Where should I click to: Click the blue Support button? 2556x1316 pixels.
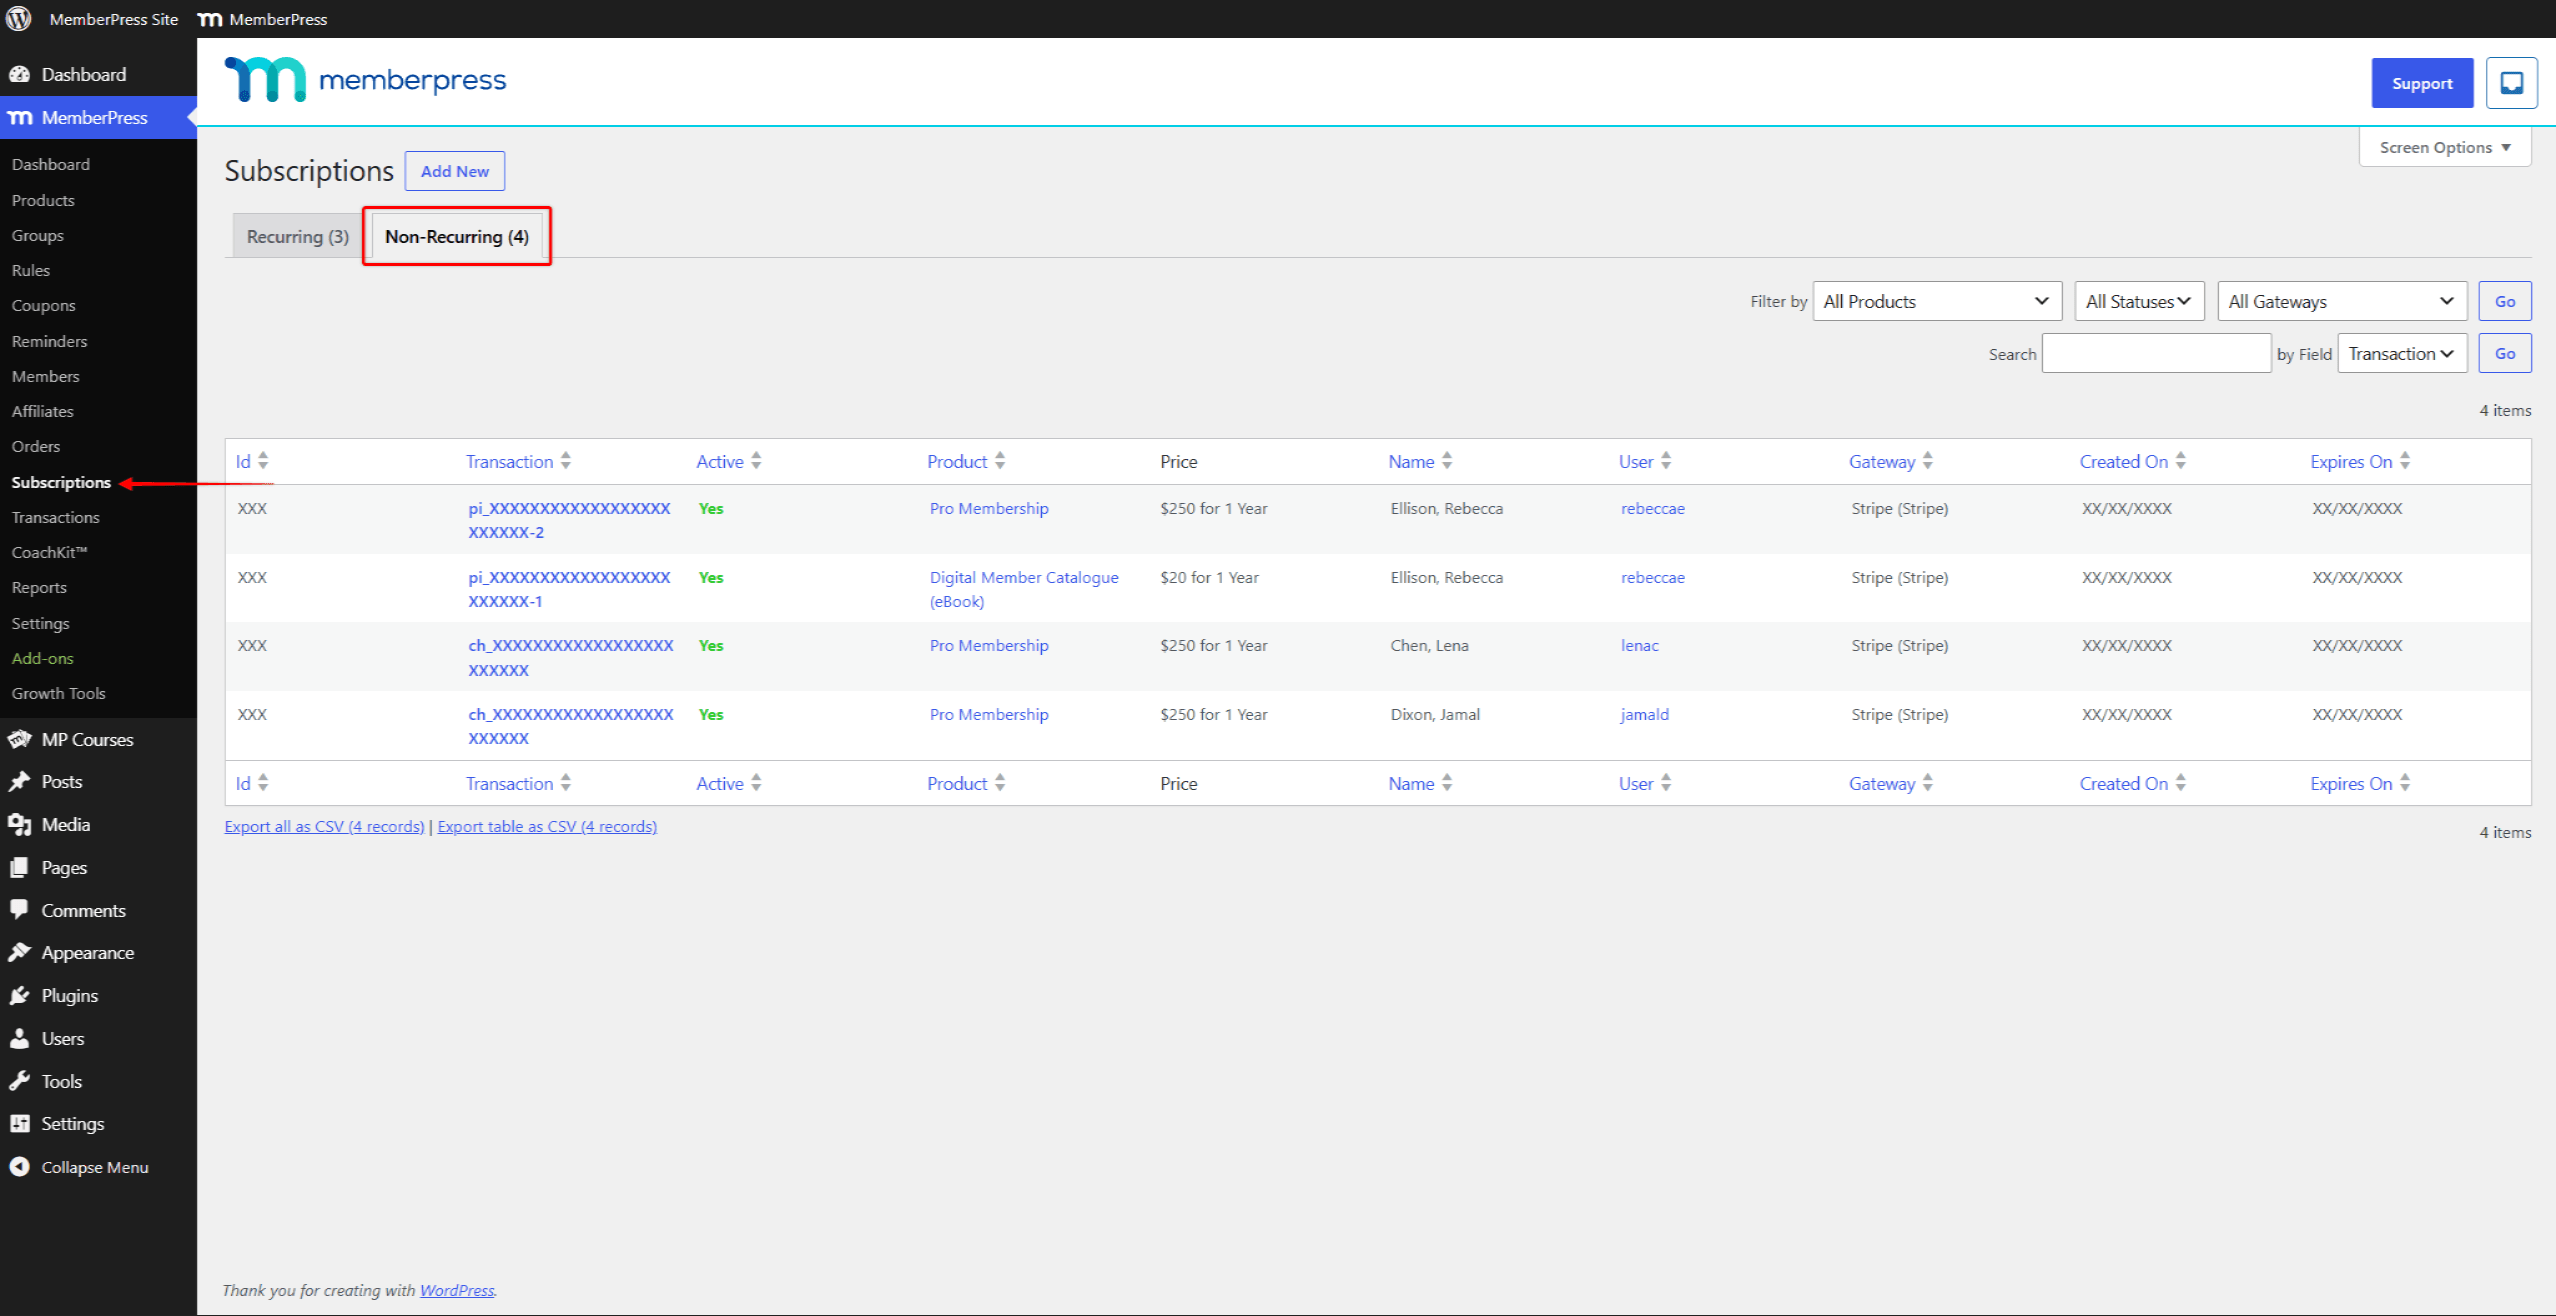pyautogui.click(x=2422, y=83)
